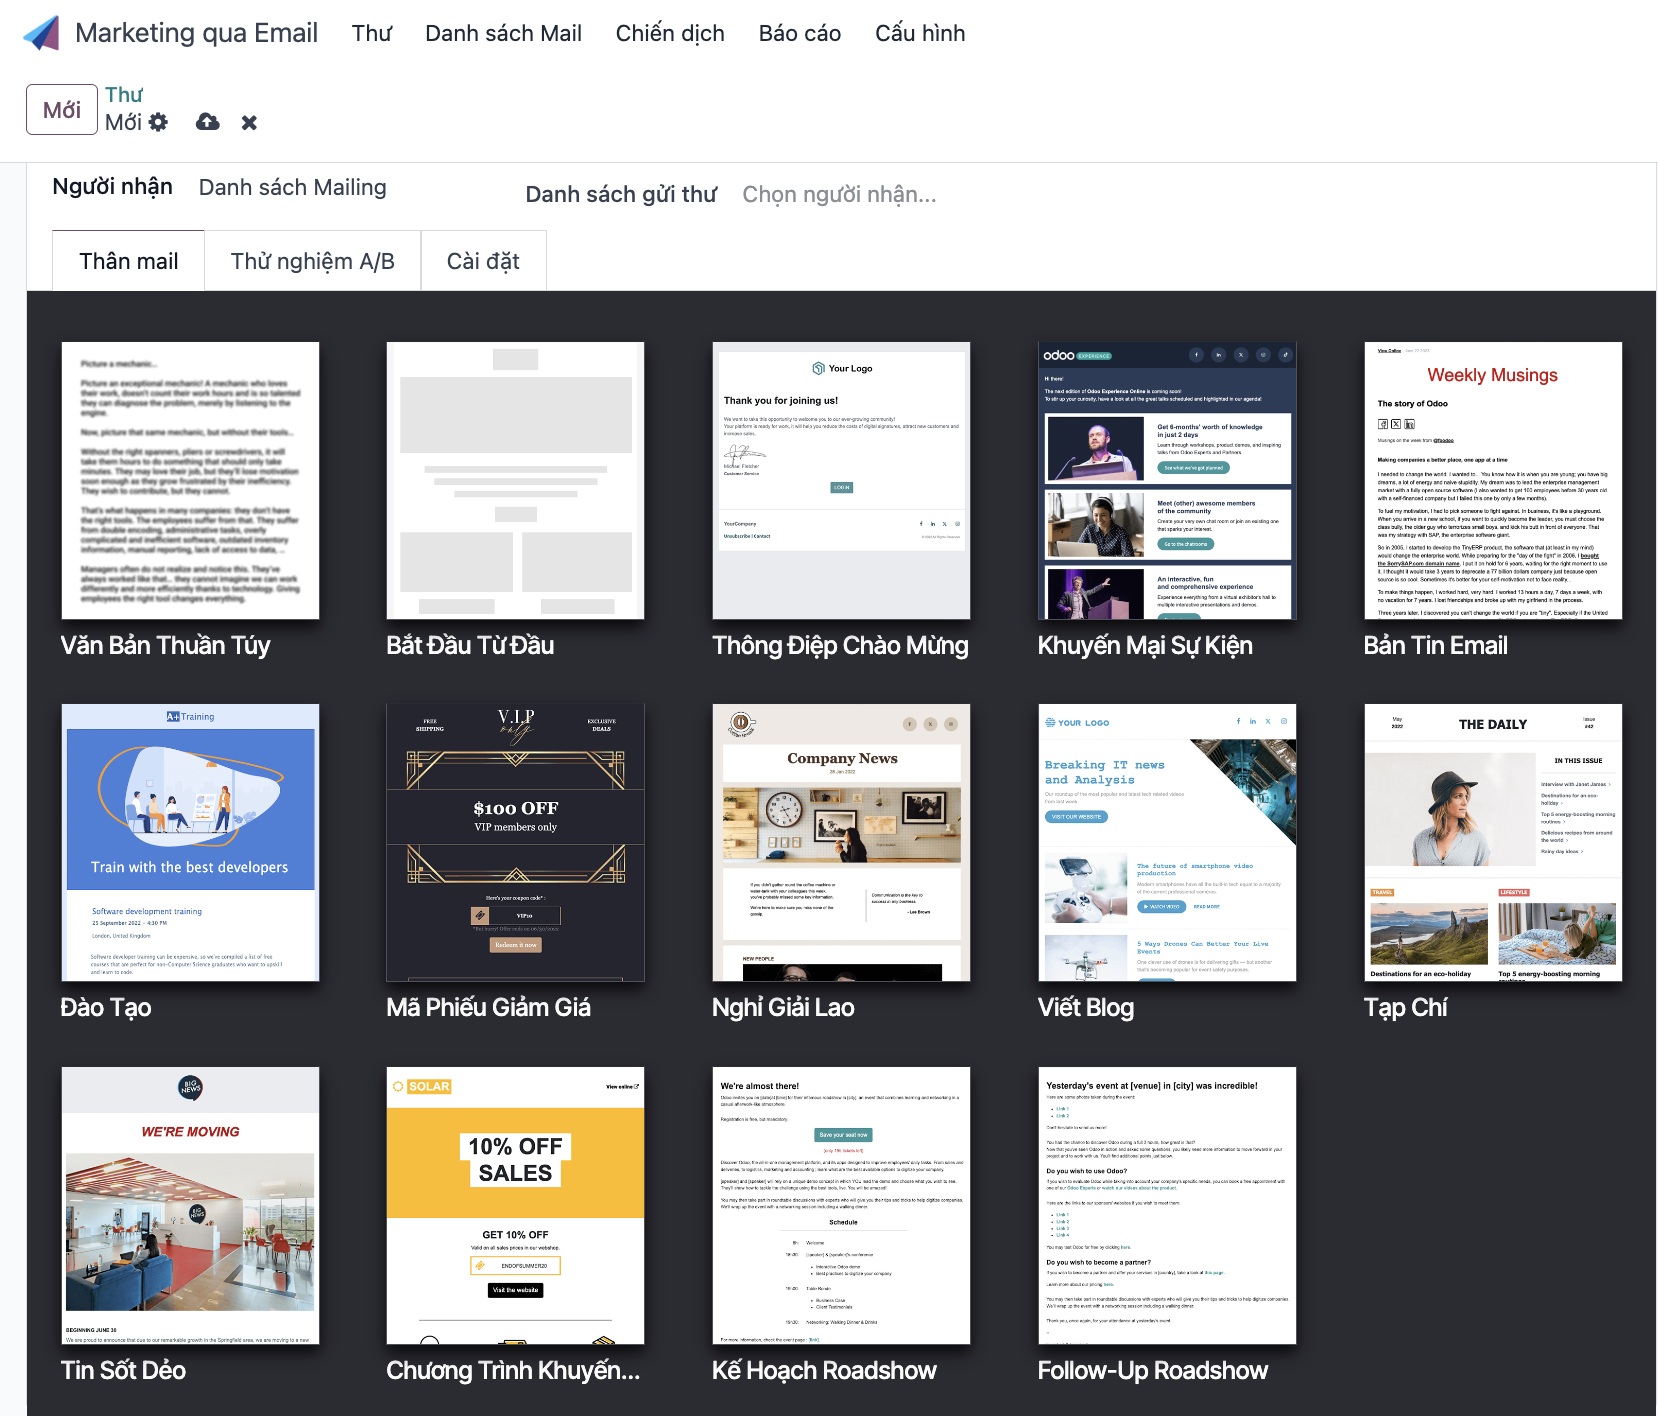1658x1416 pixels.
Task: Select the Tạp Chí template thumbnail
Action: tap(1492, 843)
